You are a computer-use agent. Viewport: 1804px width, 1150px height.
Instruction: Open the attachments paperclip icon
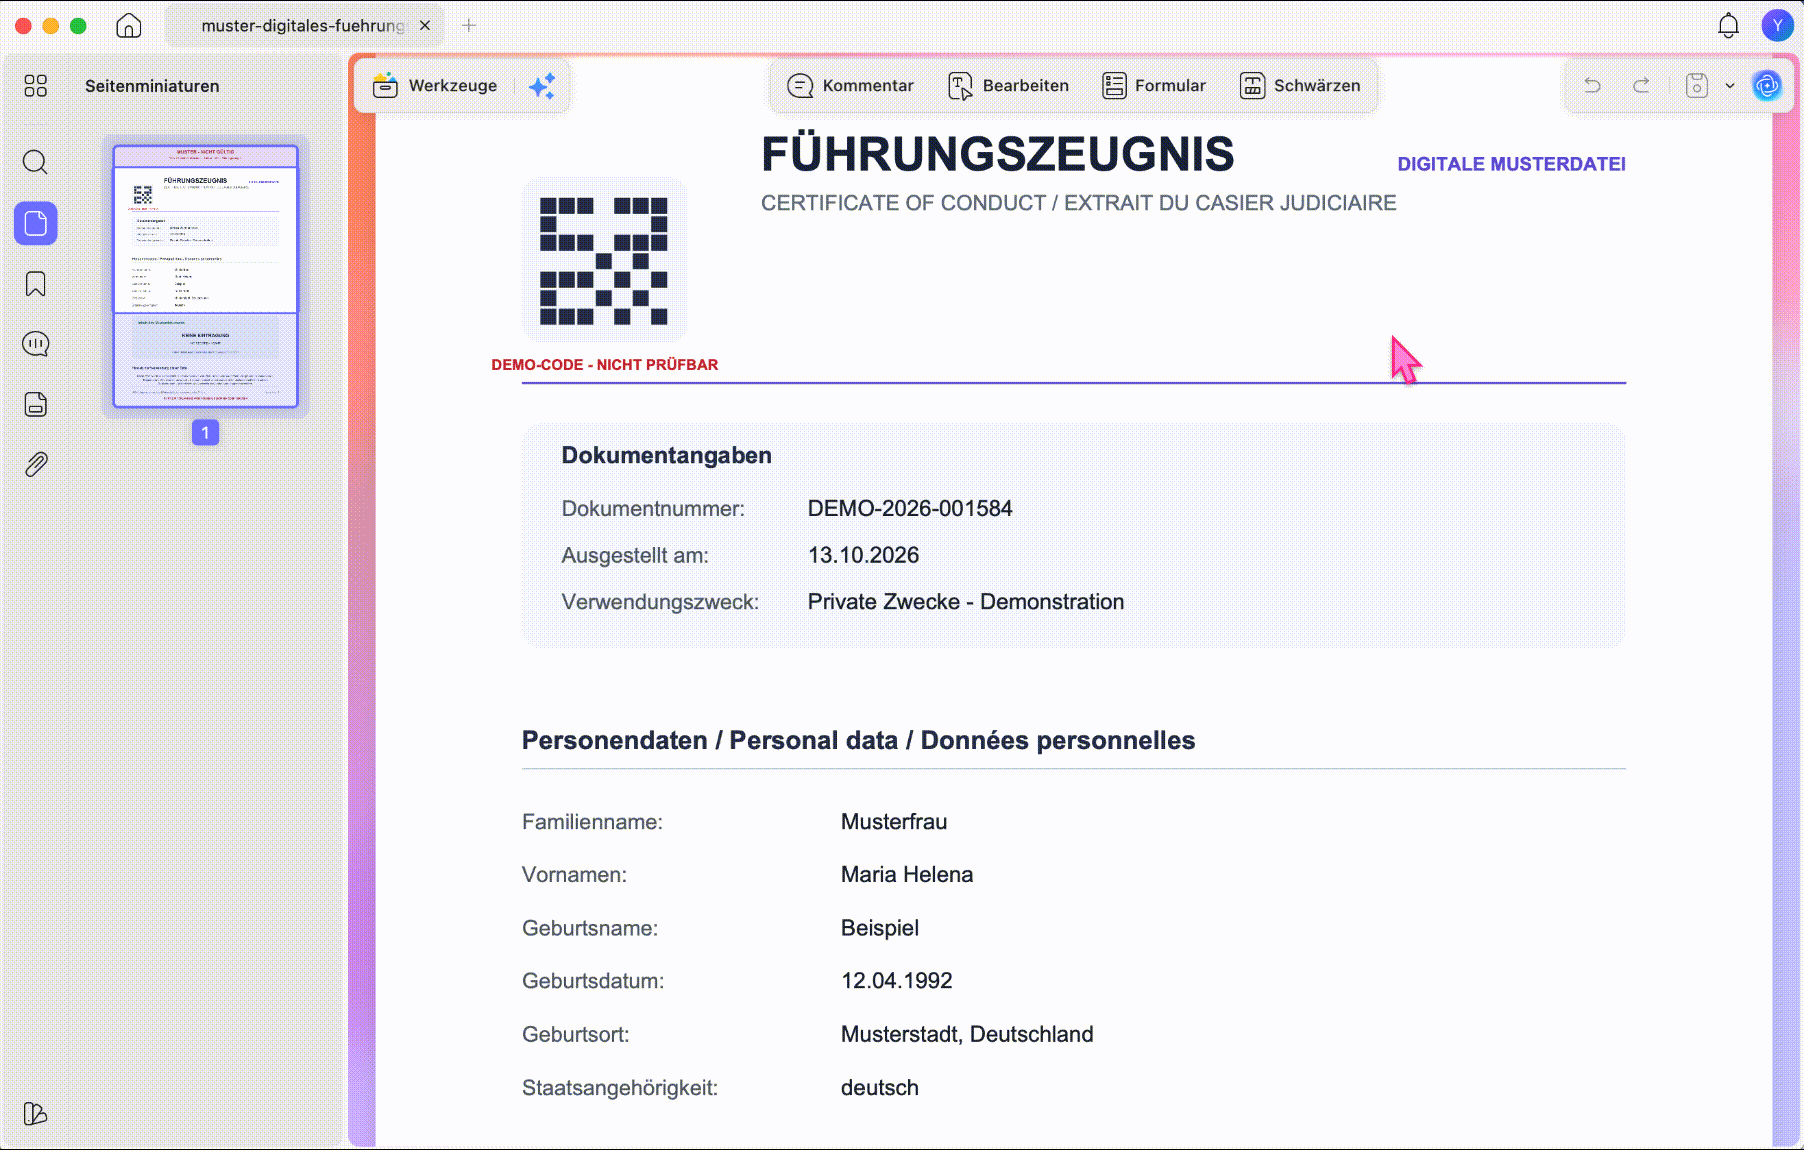click(x=35, y=464)
